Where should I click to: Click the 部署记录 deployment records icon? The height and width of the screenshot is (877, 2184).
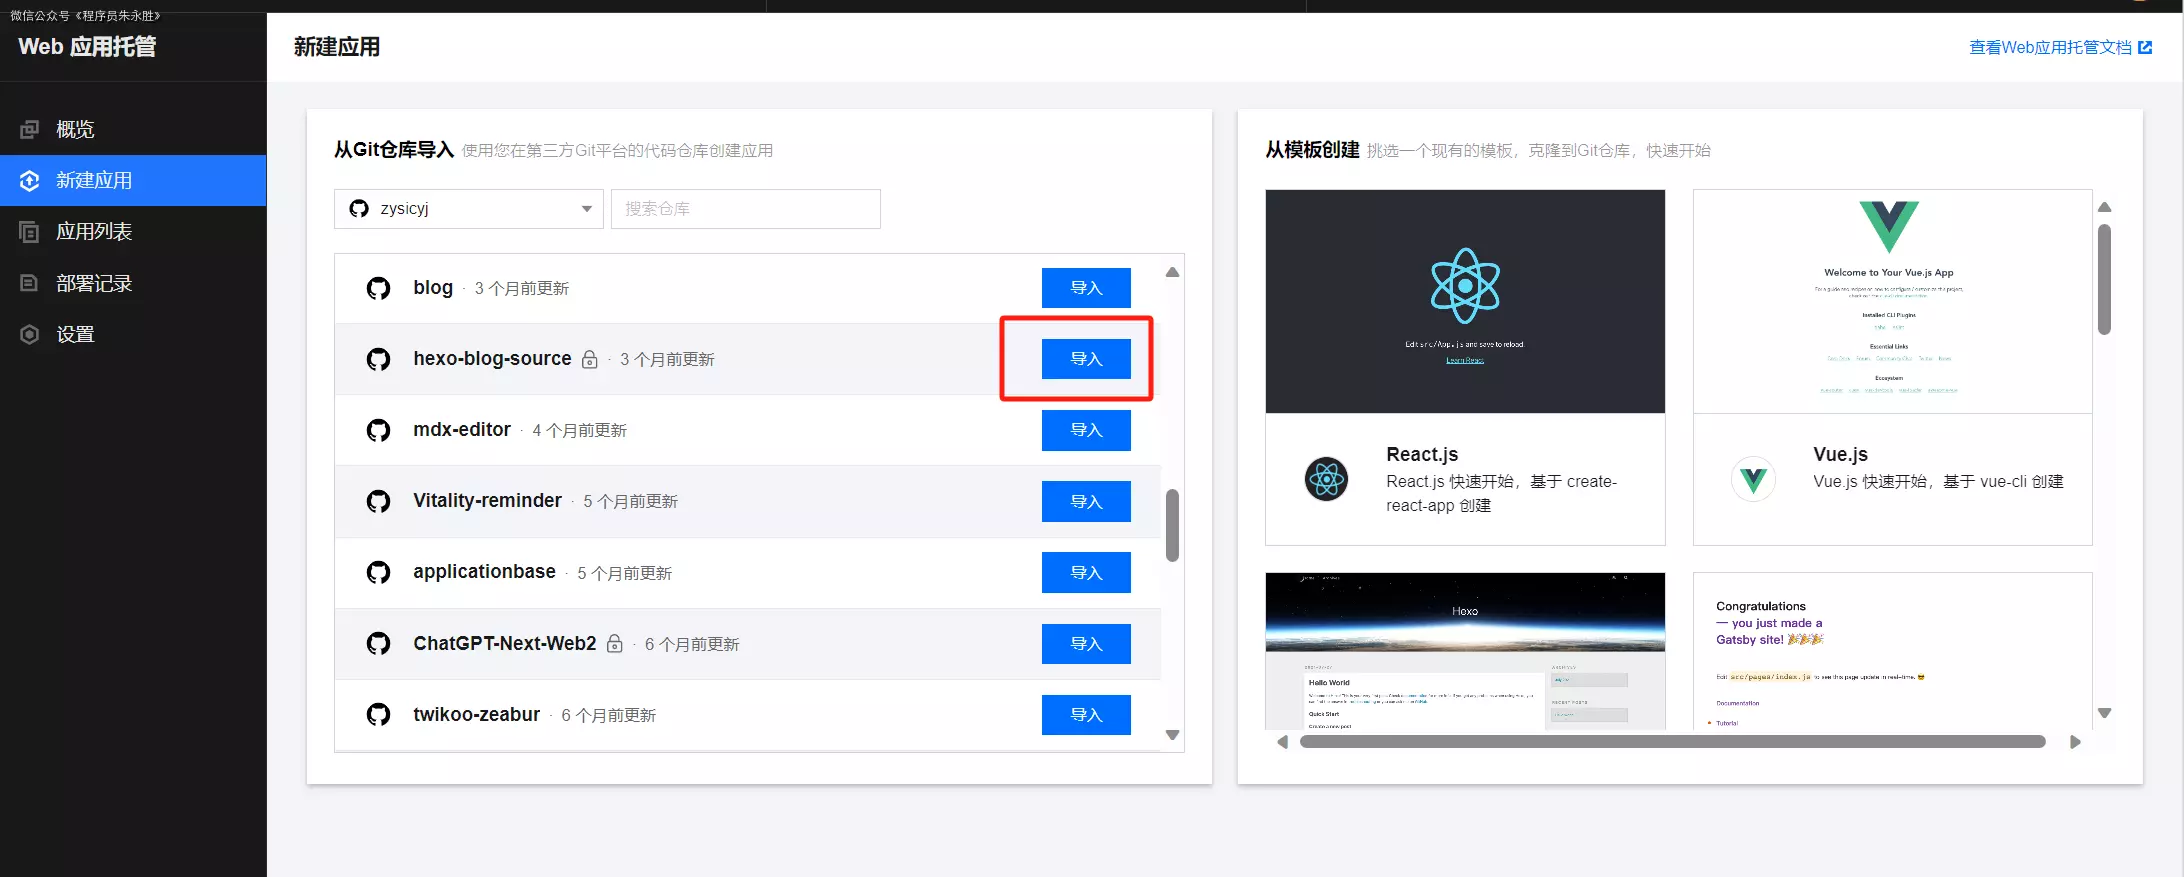pyautogui.click(x=30, y=283)
